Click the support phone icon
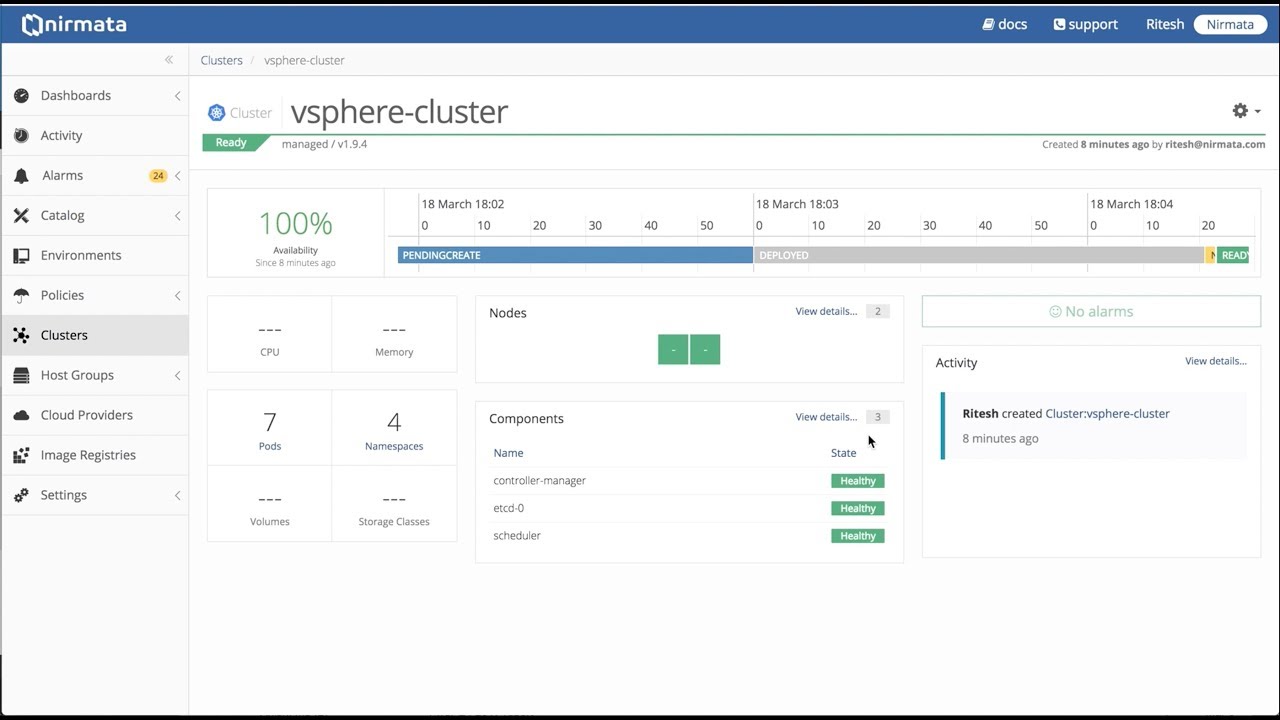 (x=1059, y=24)
